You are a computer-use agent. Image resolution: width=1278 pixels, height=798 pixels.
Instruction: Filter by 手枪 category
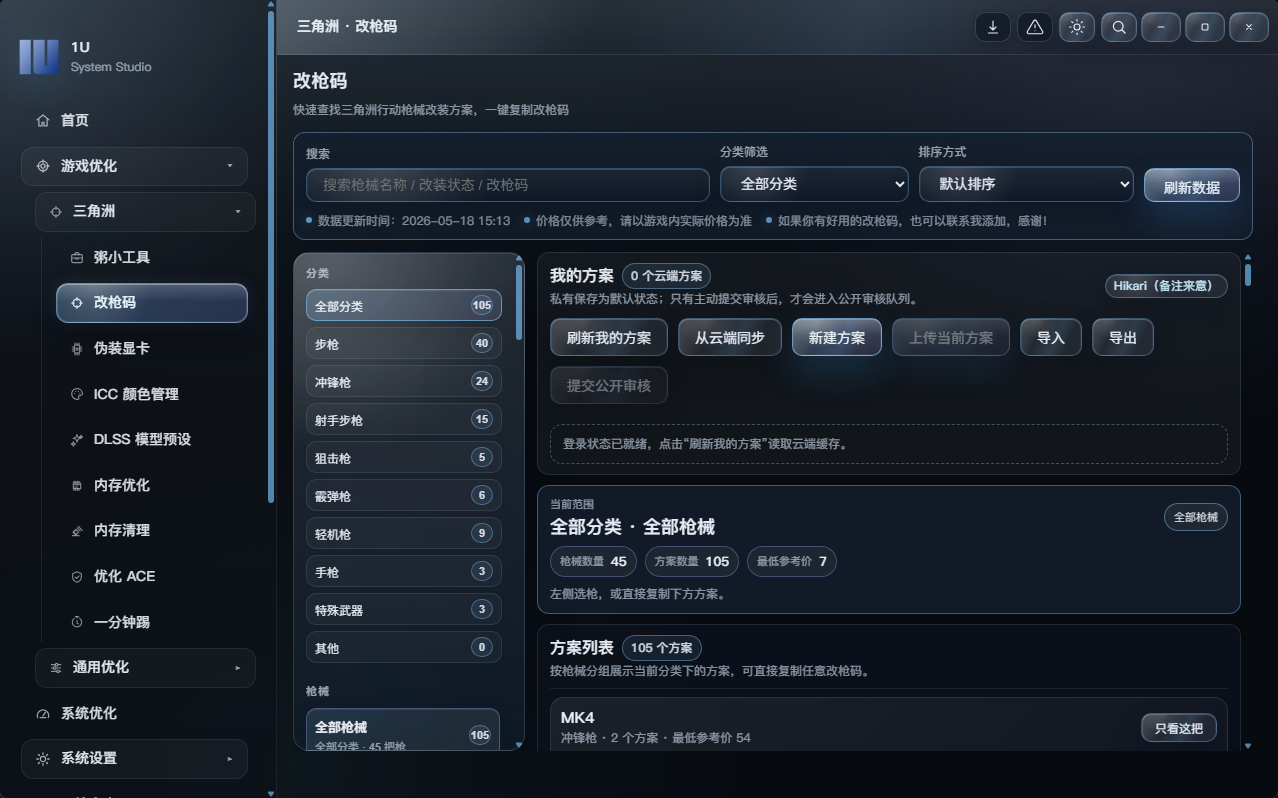point(404,572)
